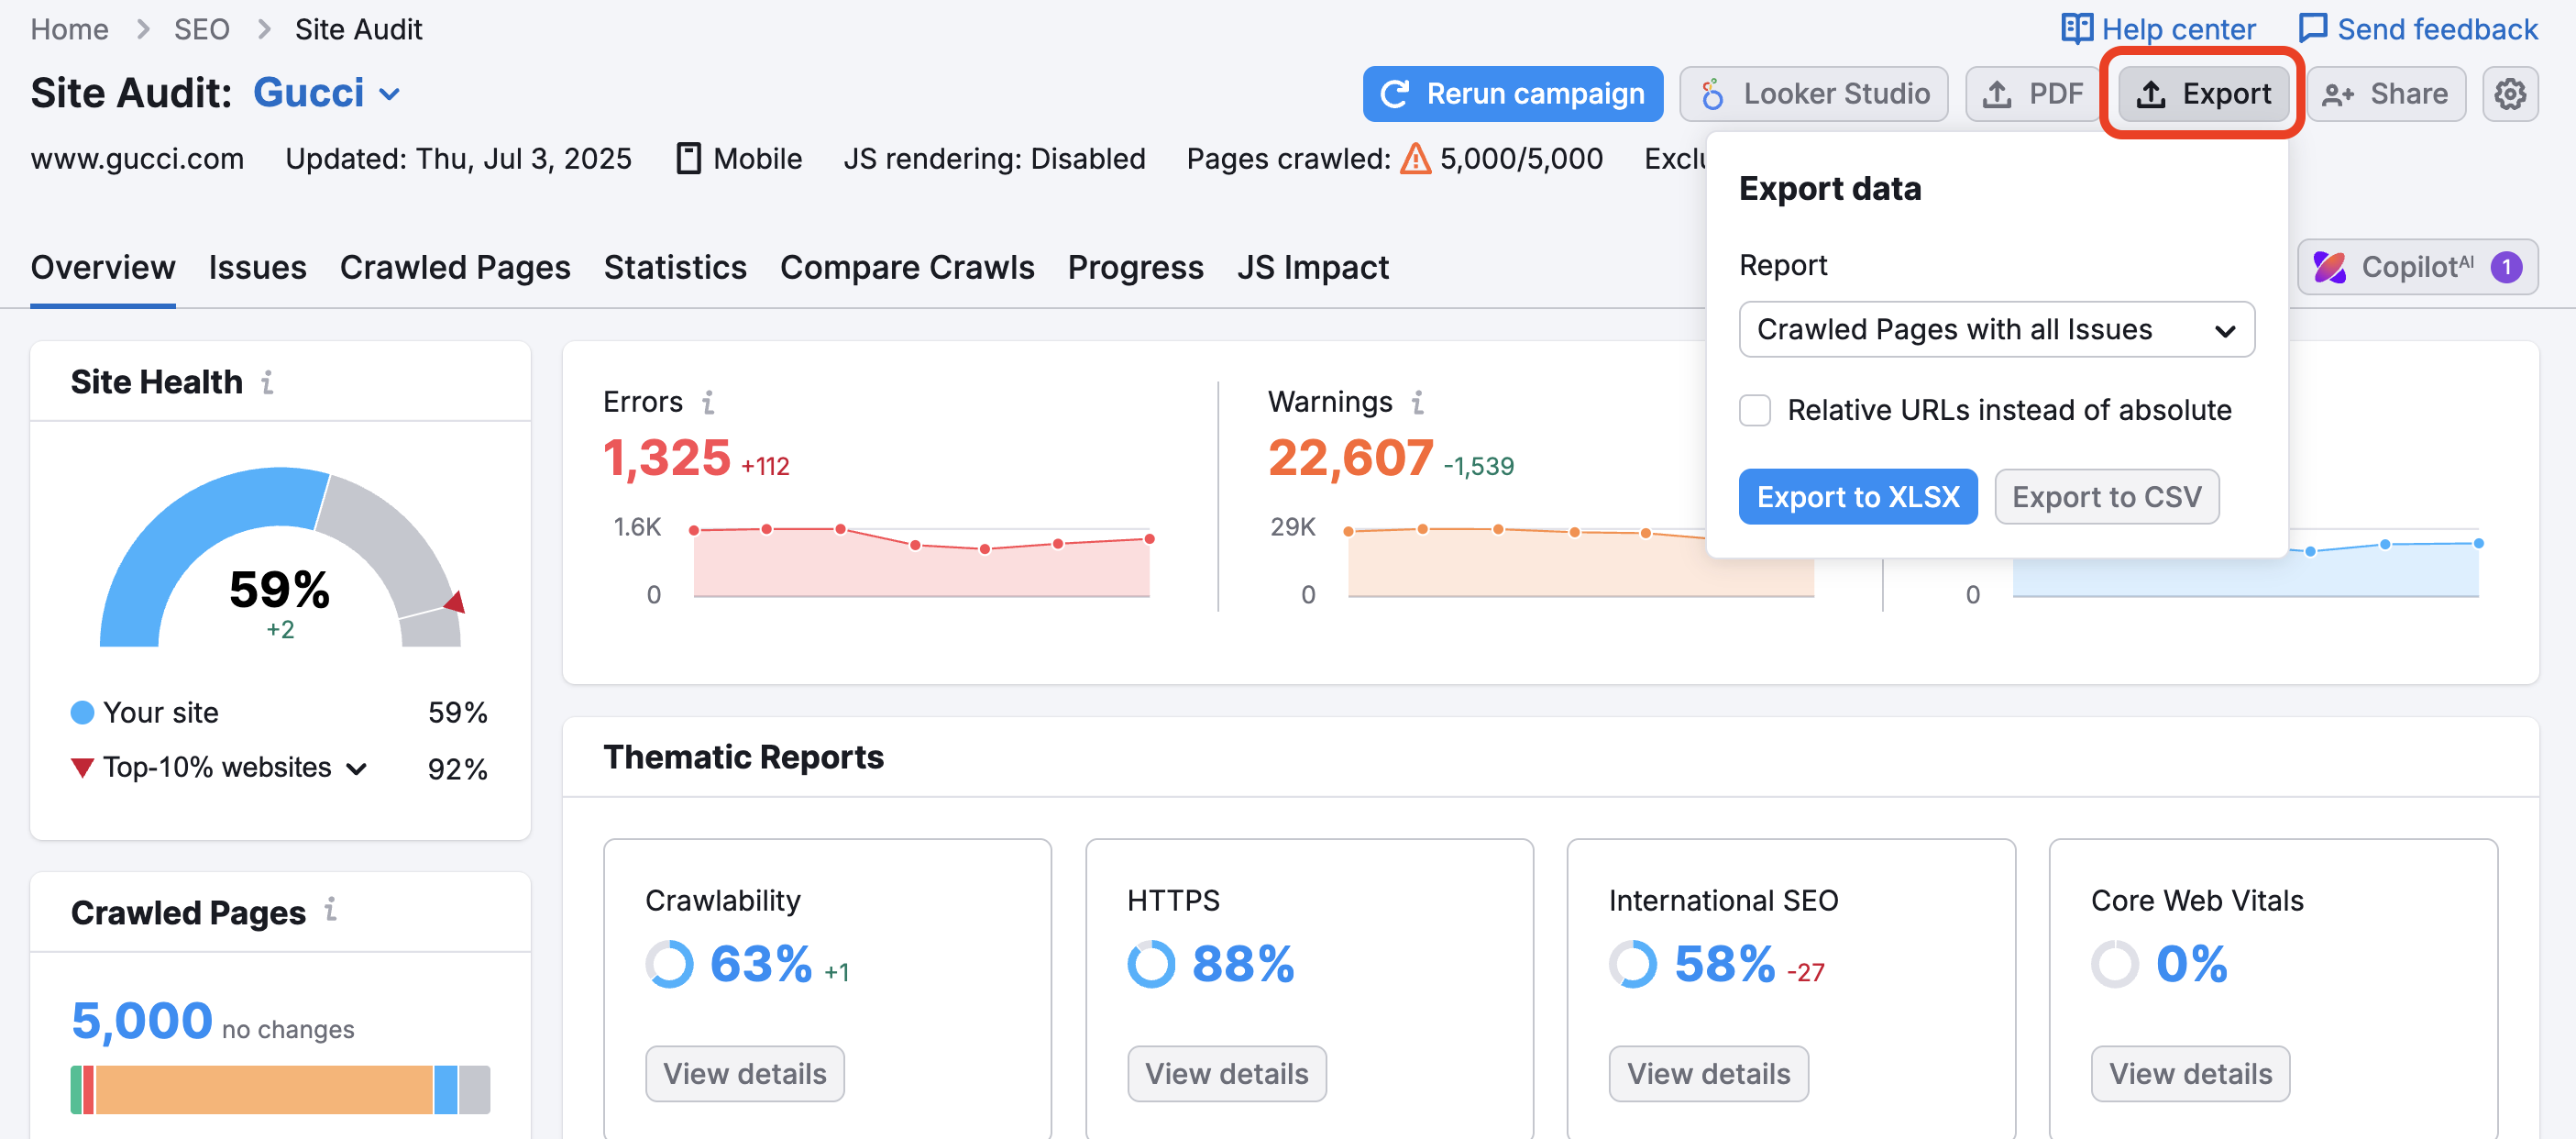Open the Compare Crawls tab
The image size is (2576, 1139).
(x=907, y=267)
